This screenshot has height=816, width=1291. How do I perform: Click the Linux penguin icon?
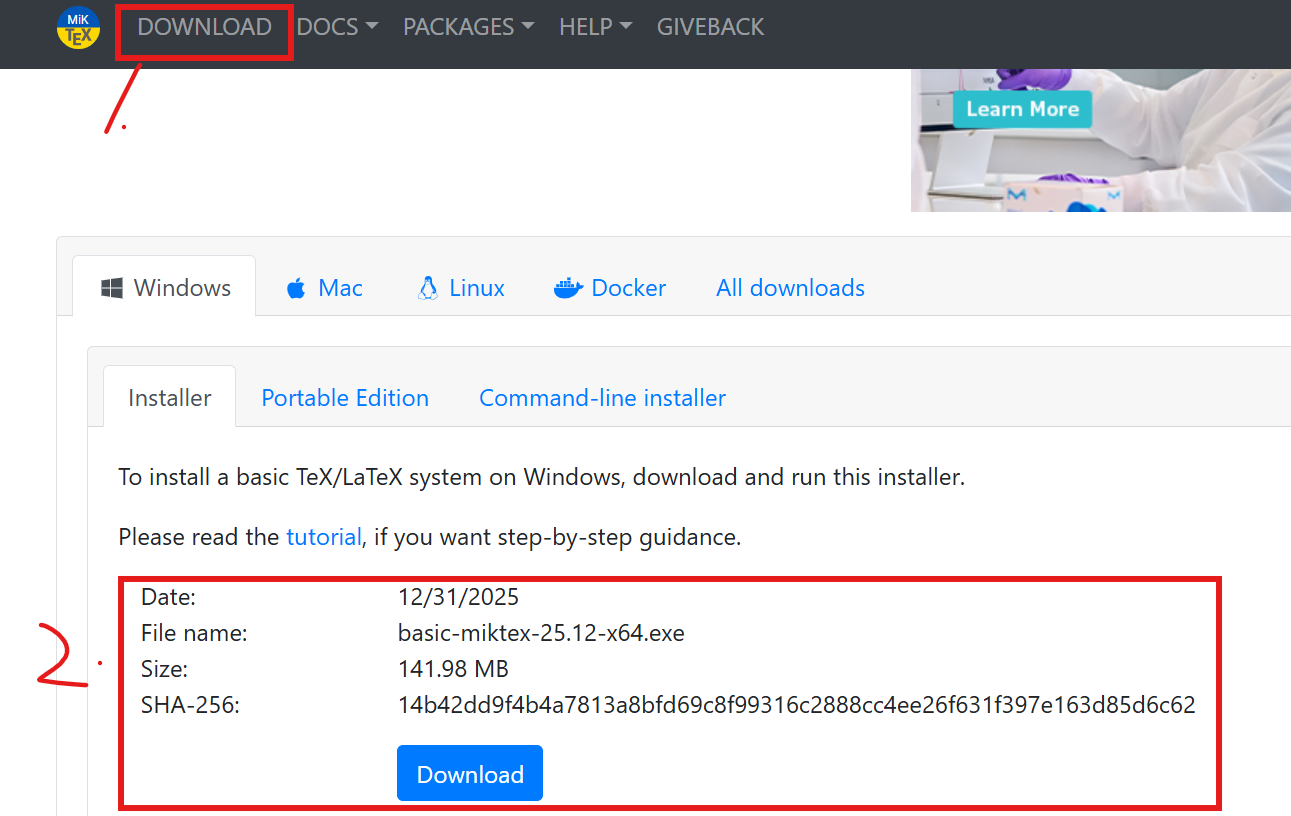pos(428,288)
